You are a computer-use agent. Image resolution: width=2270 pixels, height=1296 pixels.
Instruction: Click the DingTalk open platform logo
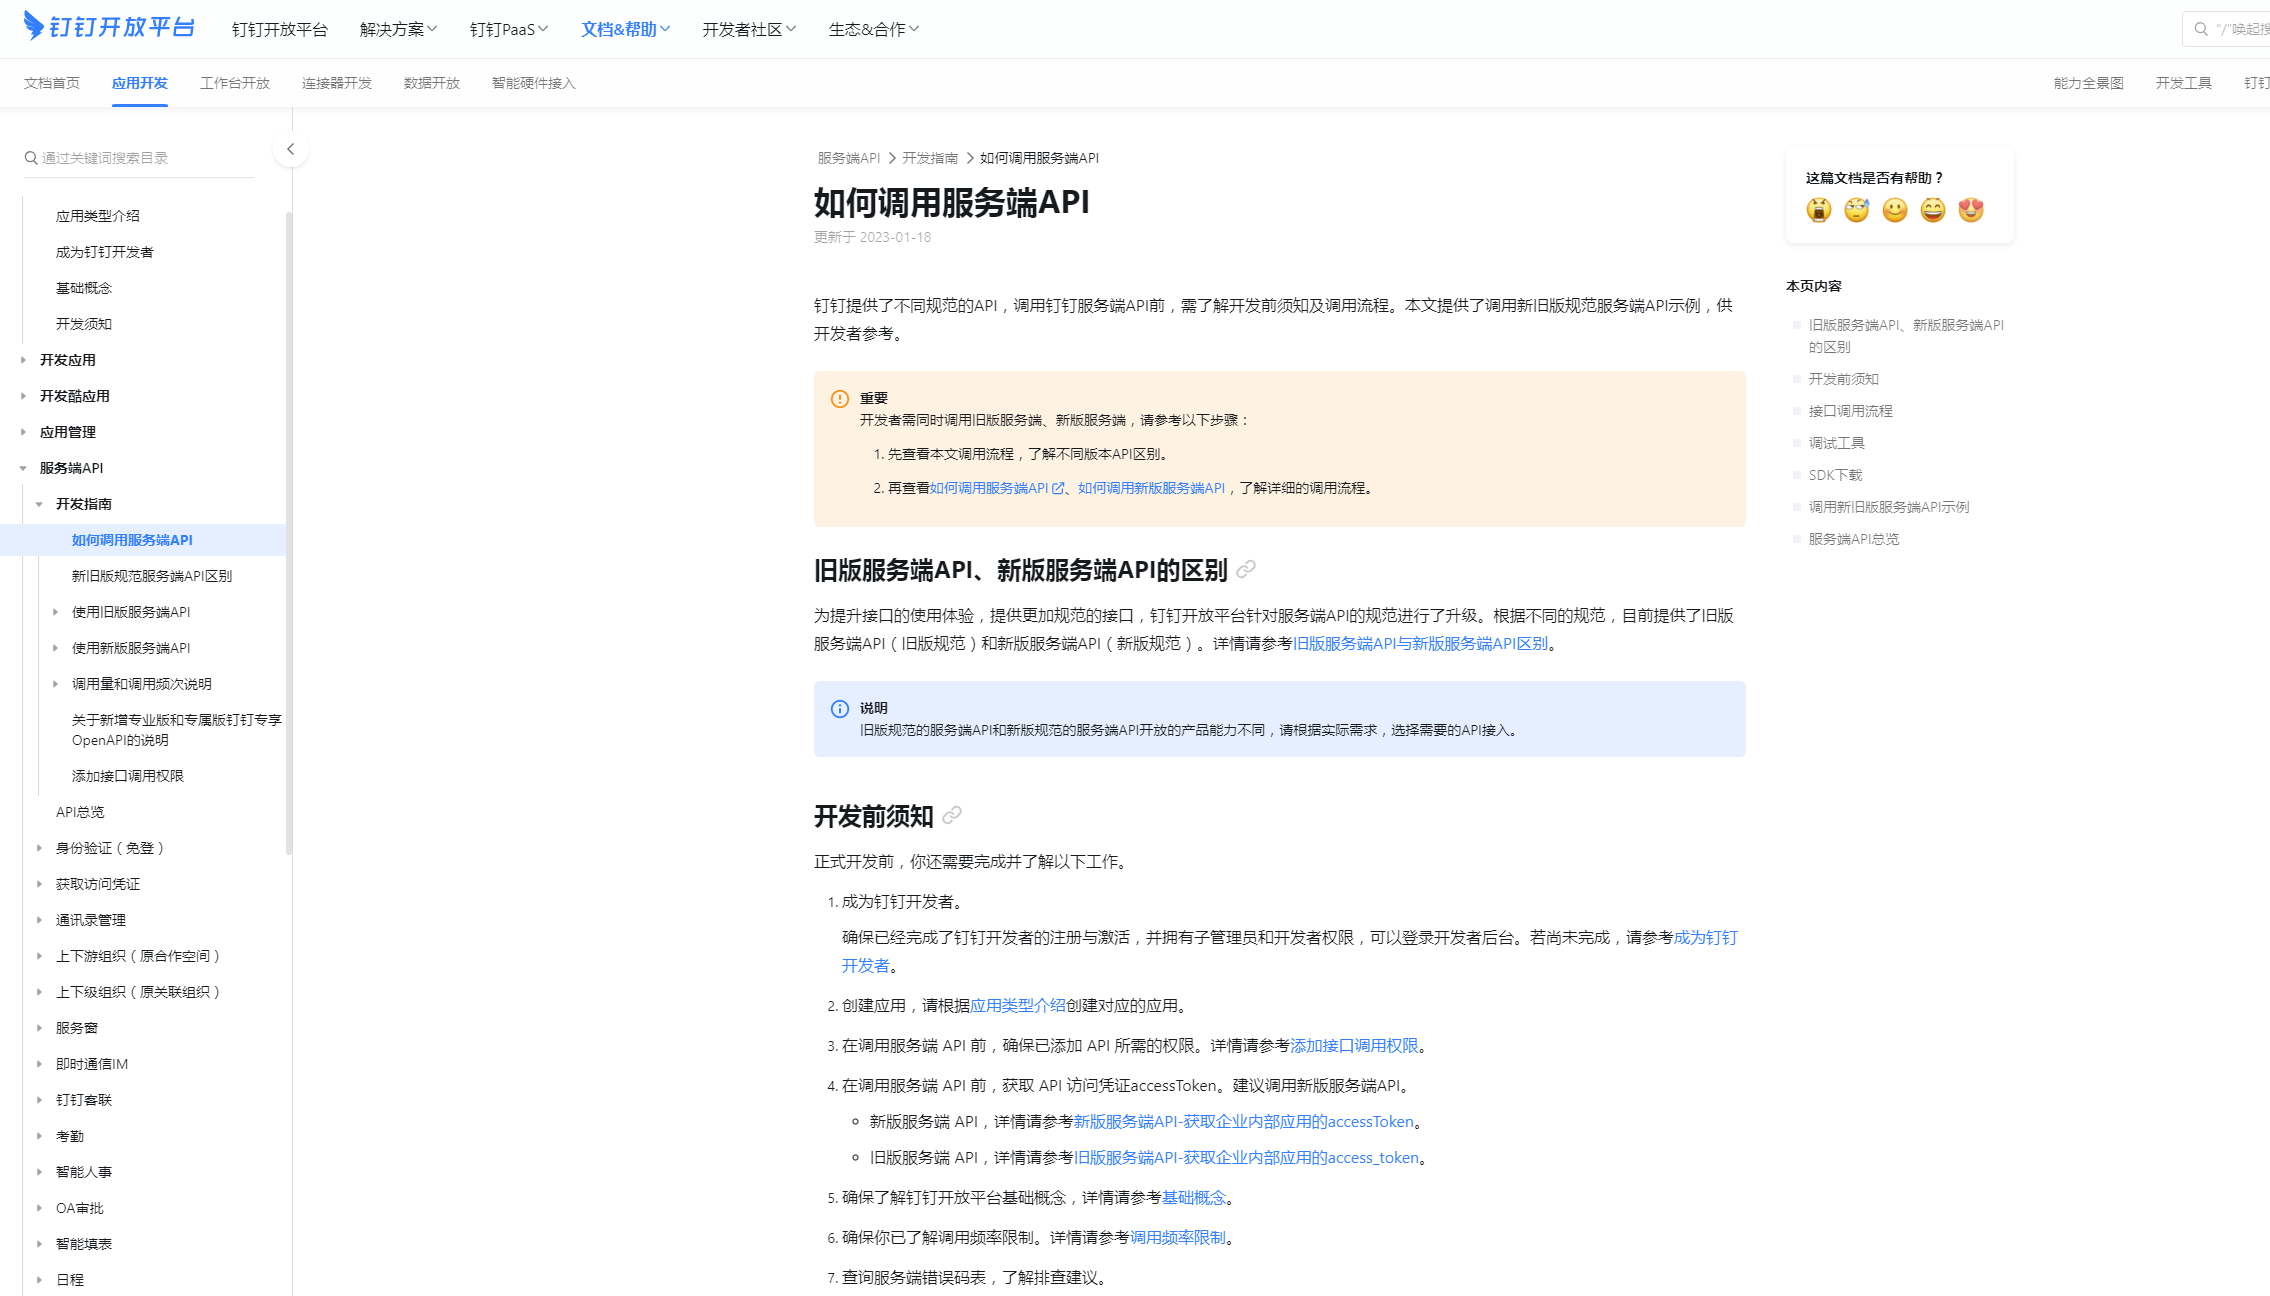click(x=108, y=27)
